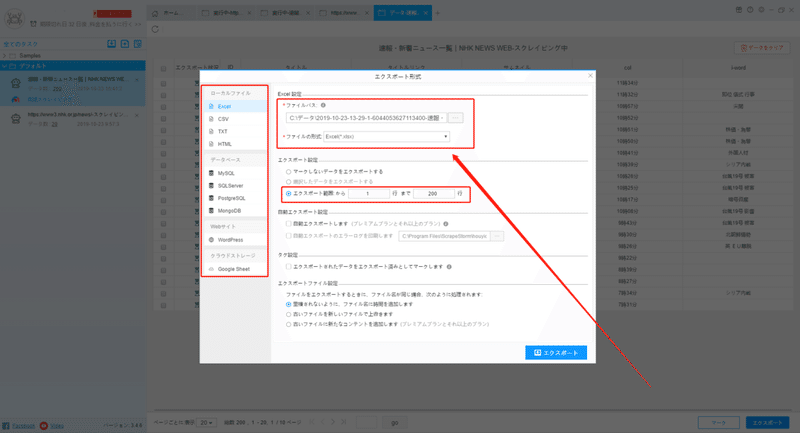Click the go button in pagination
The height and width of the screenshot is (433, 800).
[x=394, y=422]
